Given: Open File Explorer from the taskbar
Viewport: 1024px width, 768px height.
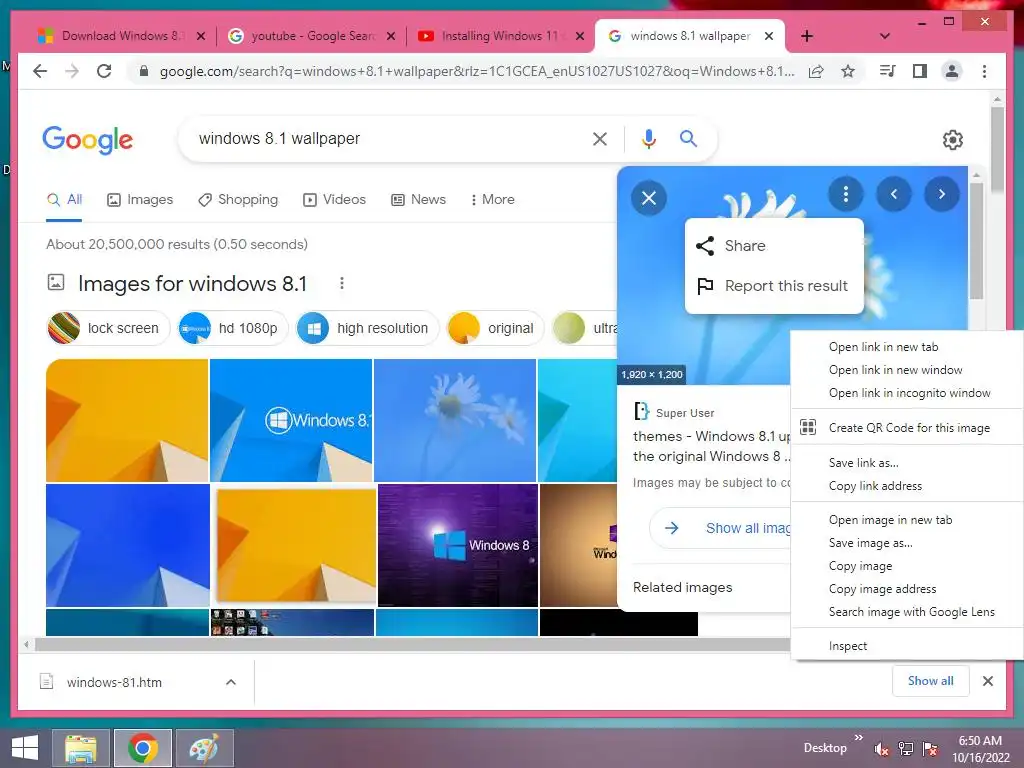Looking at the screenshot, I should coord(81,748).
